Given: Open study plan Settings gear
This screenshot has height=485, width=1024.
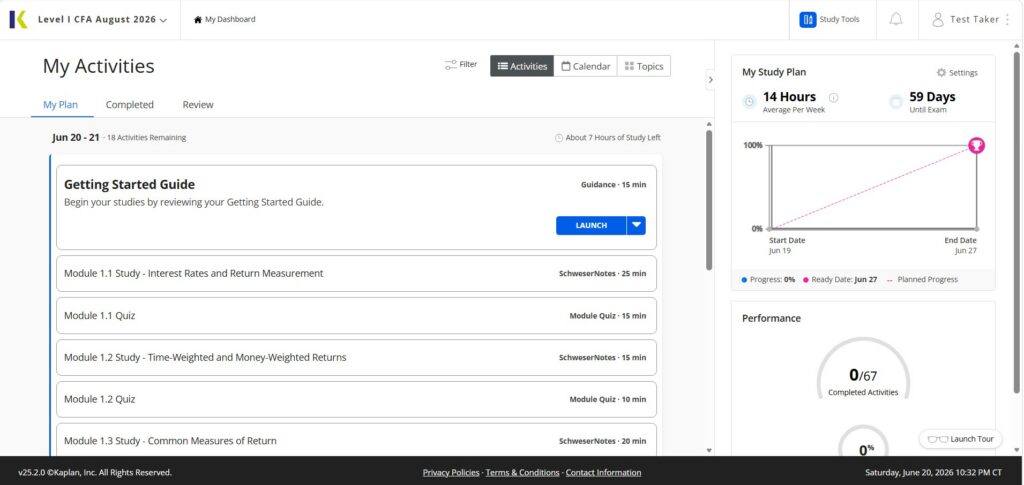Looking at the screenshot, I should [x=941, y=72].
